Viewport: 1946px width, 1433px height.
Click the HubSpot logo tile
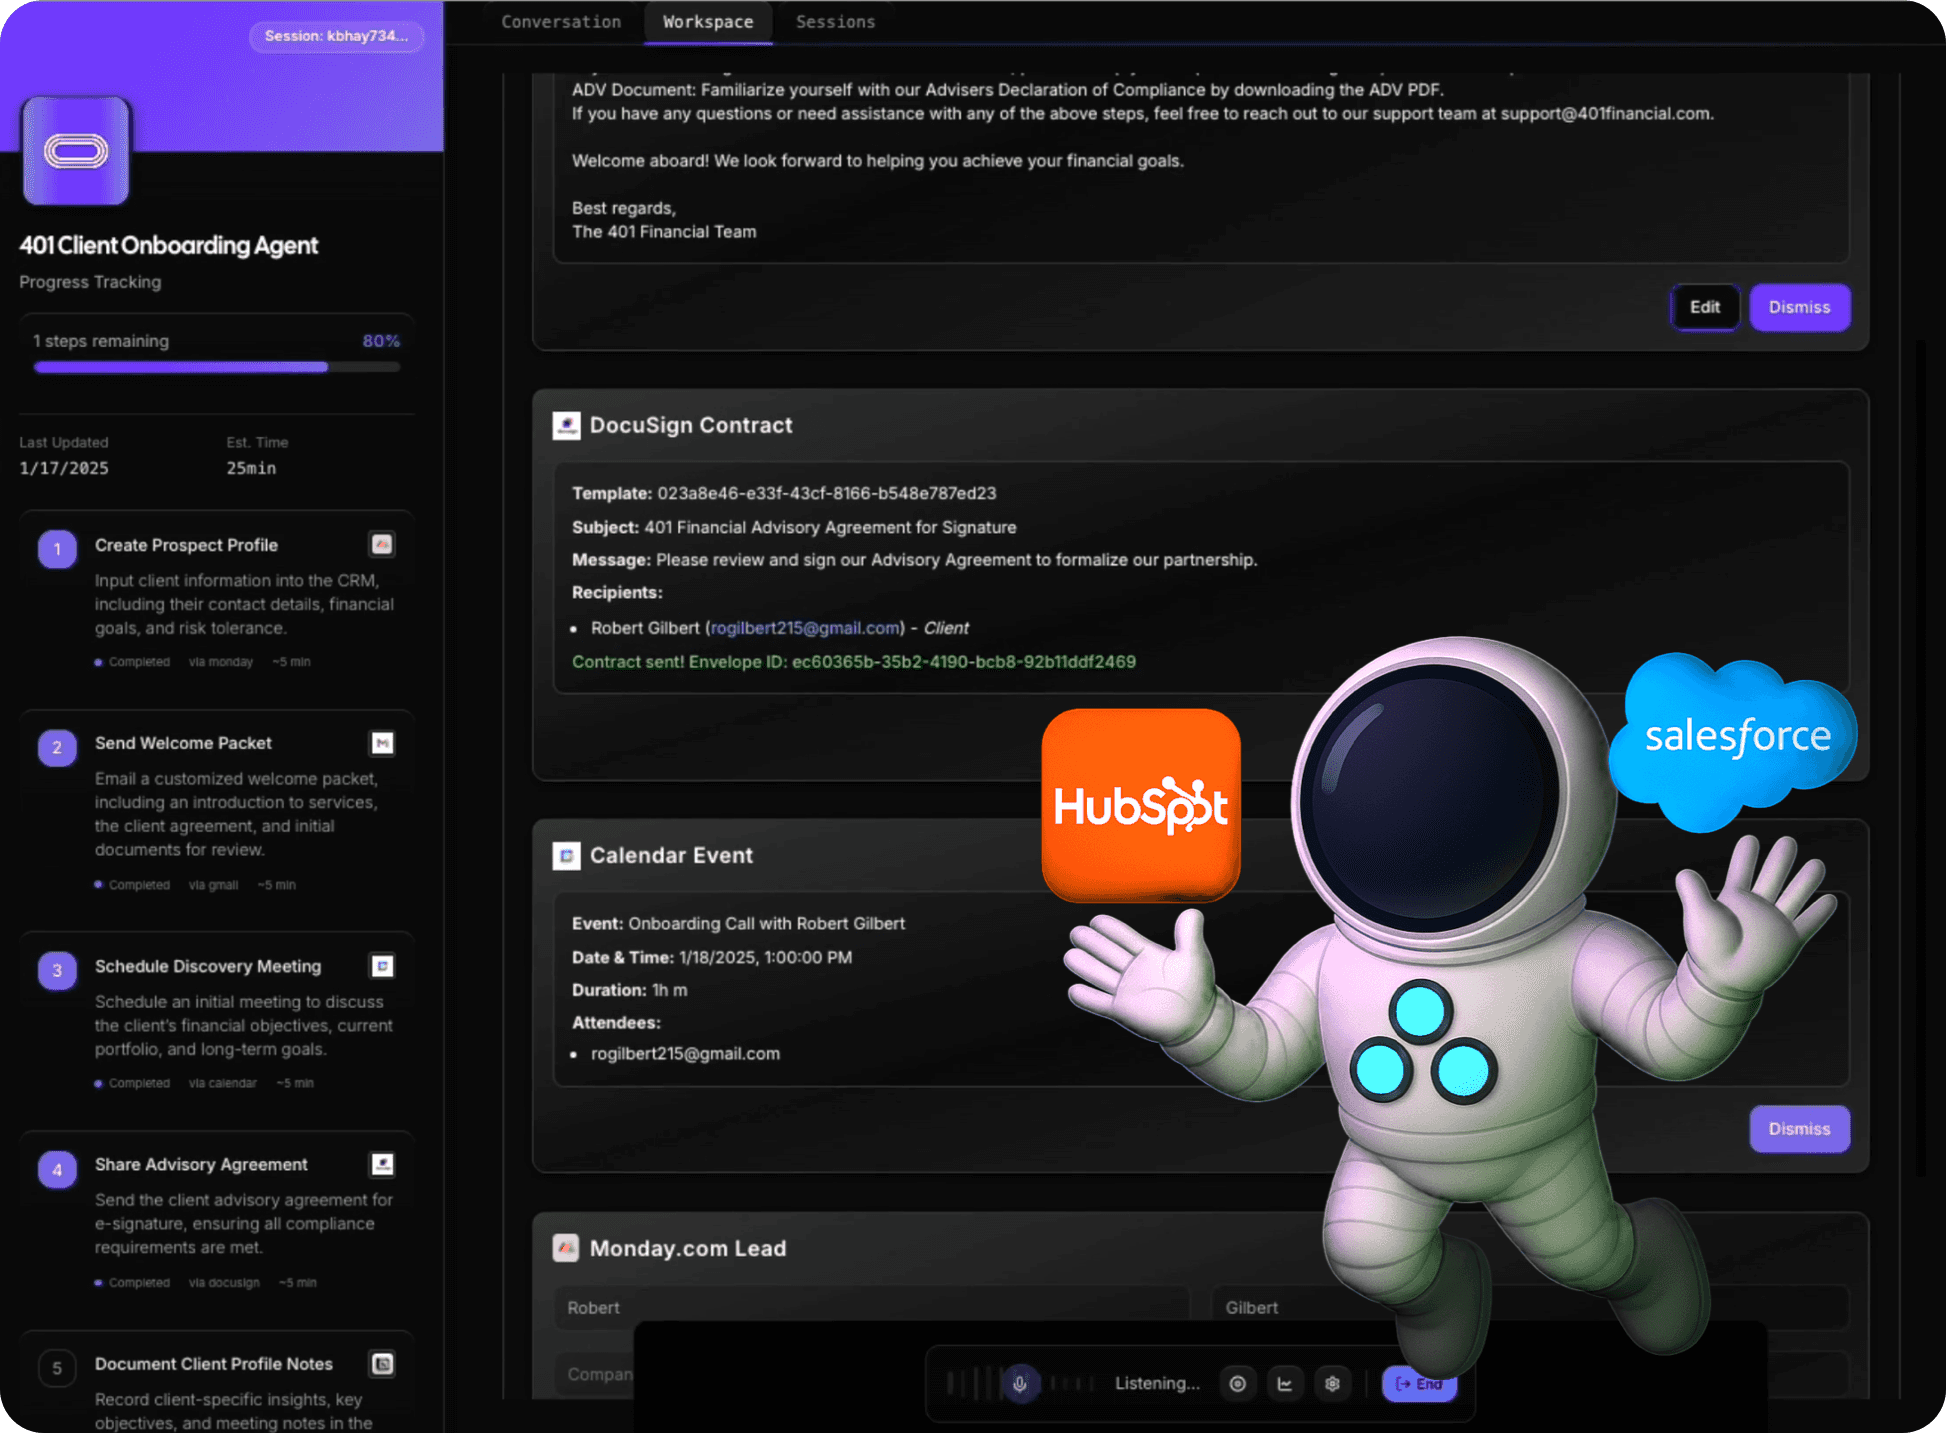(x=1141, y=805)
